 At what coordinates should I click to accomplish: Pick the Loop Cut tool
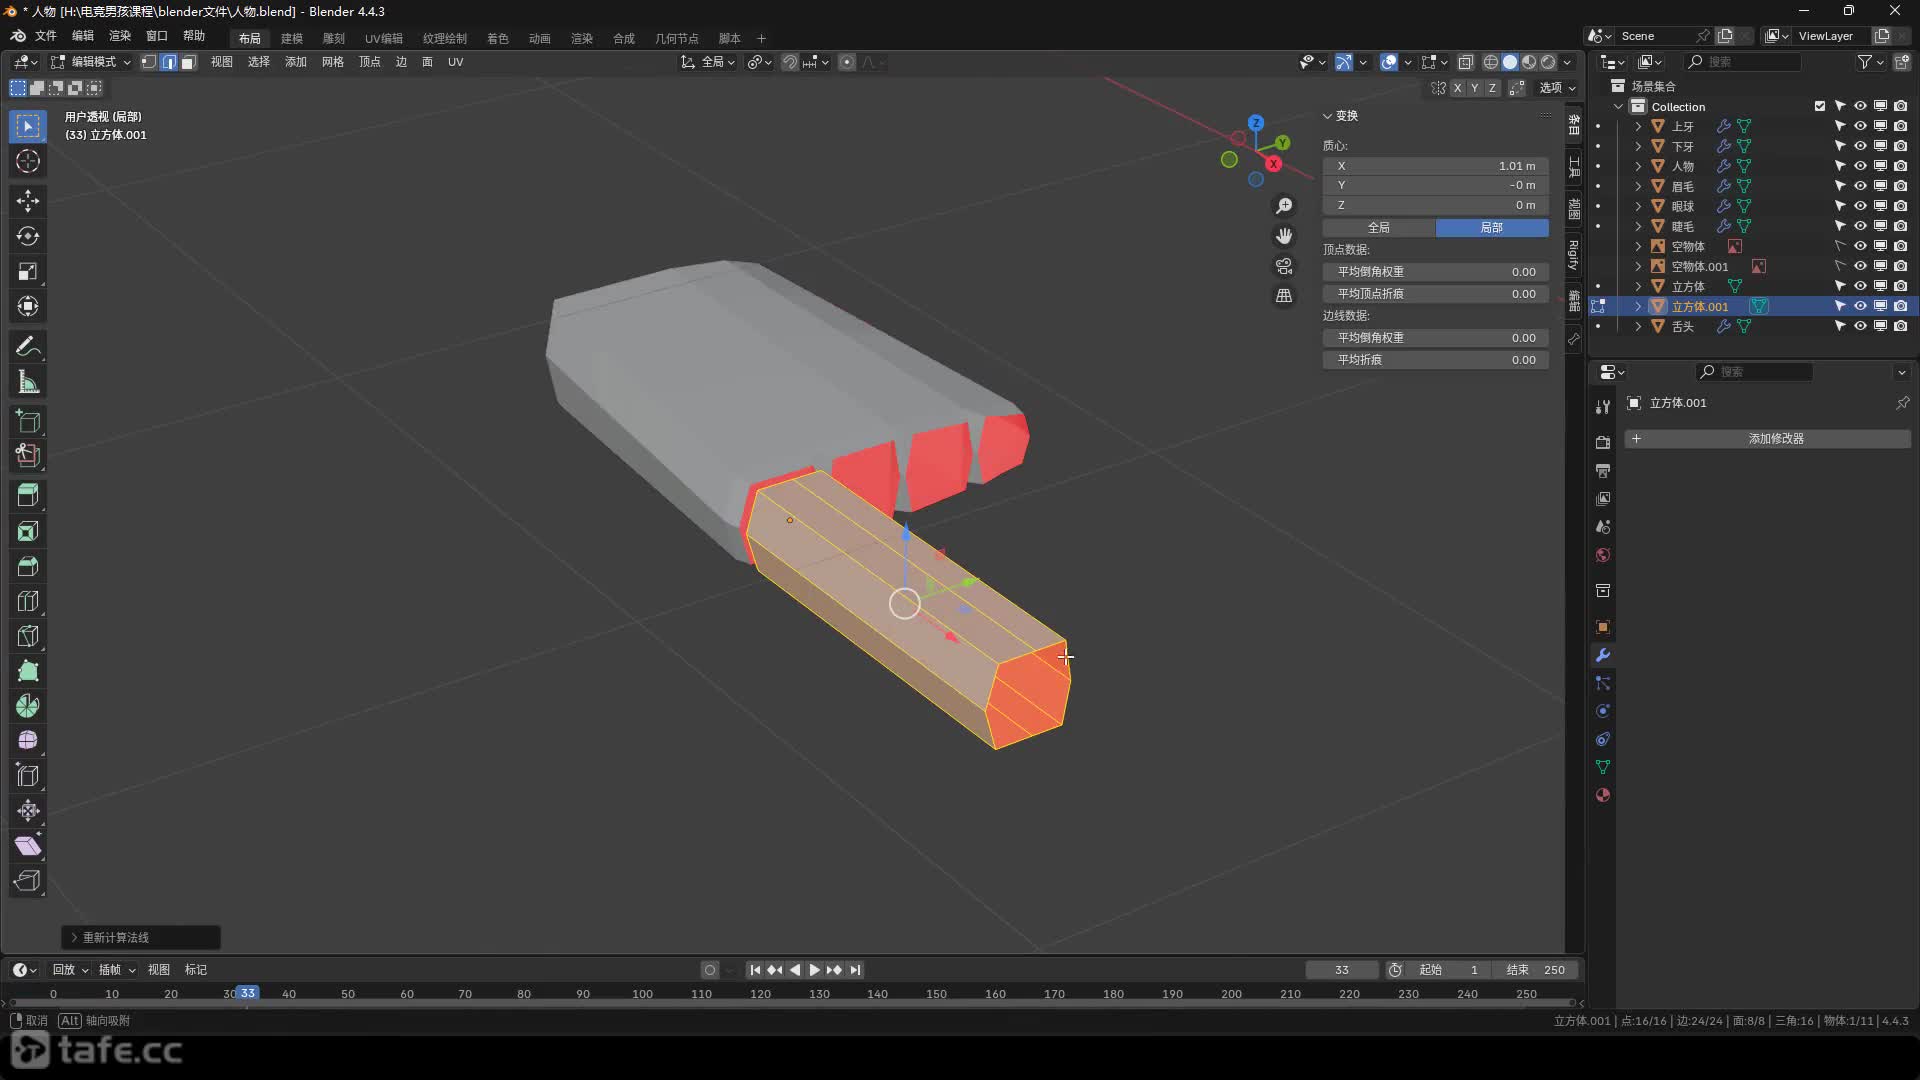pos(28,601)
